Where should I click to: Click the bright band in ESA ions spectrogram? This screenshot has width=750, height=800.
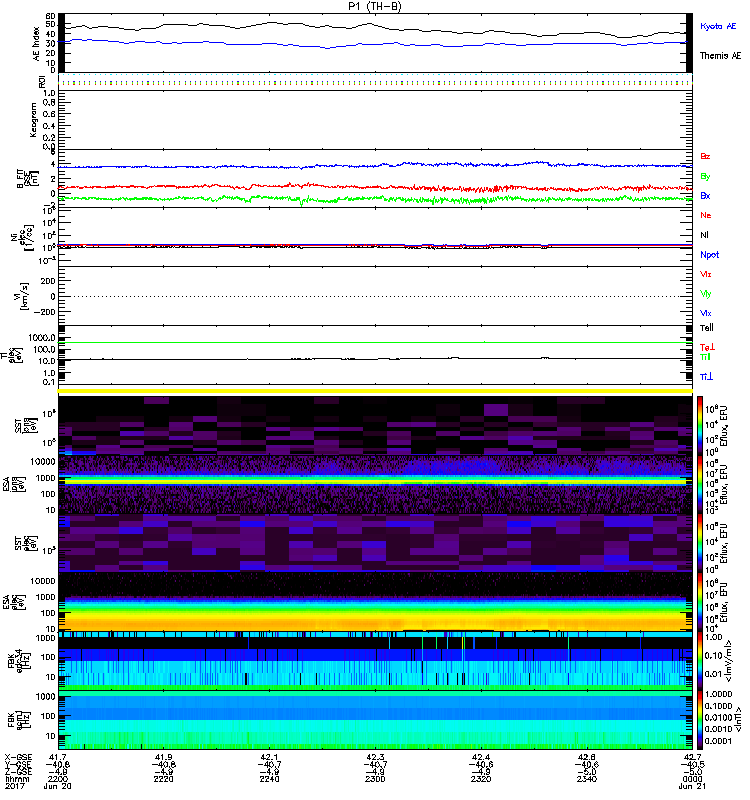(376, 481)
